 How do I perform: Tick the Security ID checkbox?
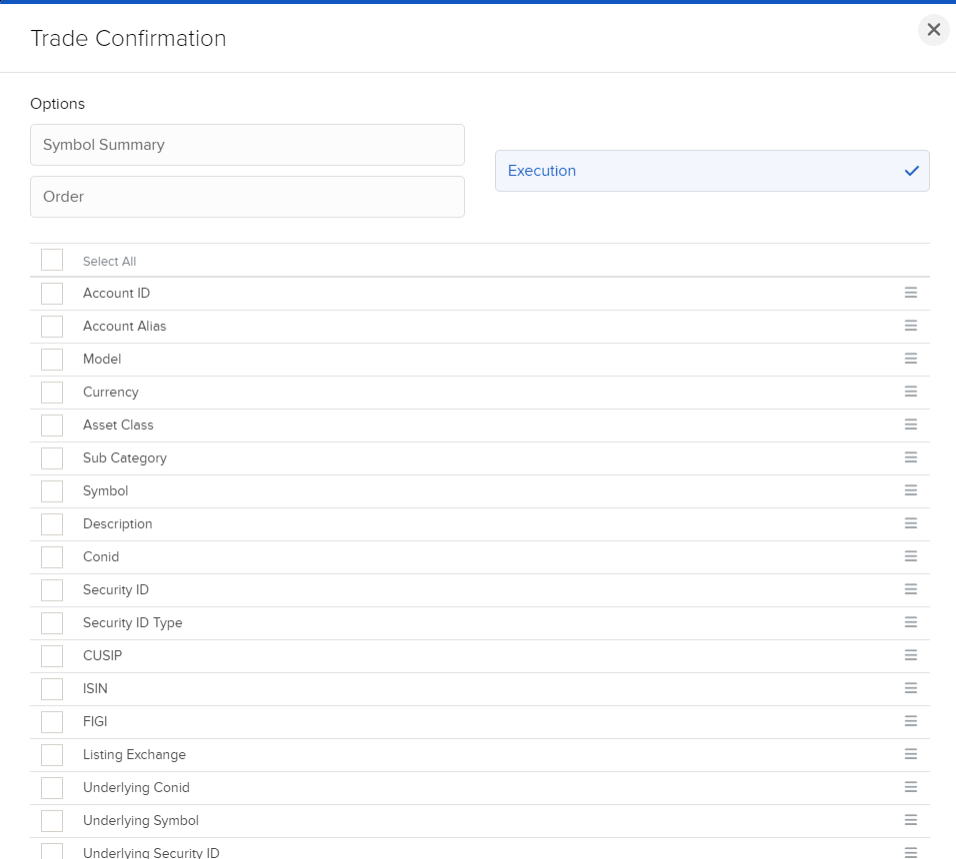tap(52, 590)
